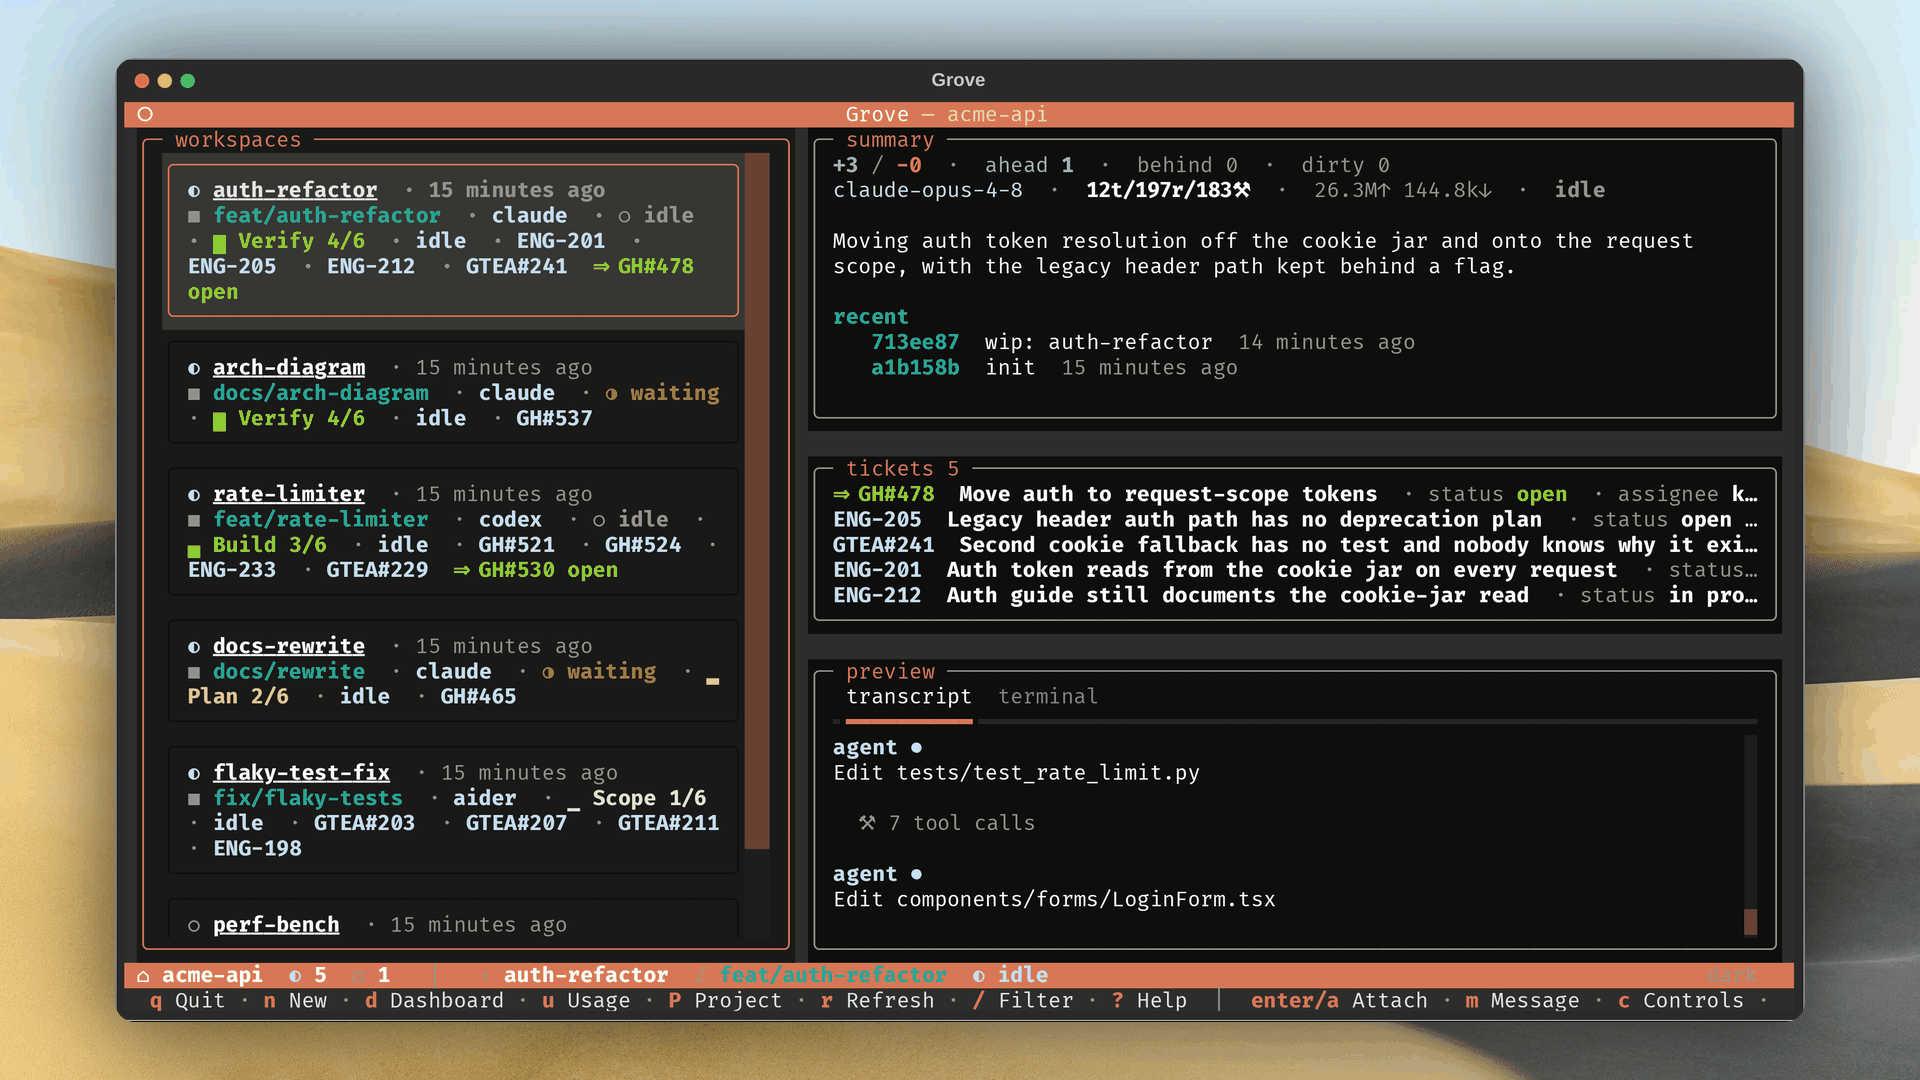This screenshot has width=1920, height=1080.
Task: Click Refresh in the shortcut bar
Action: click(877, 1001)
